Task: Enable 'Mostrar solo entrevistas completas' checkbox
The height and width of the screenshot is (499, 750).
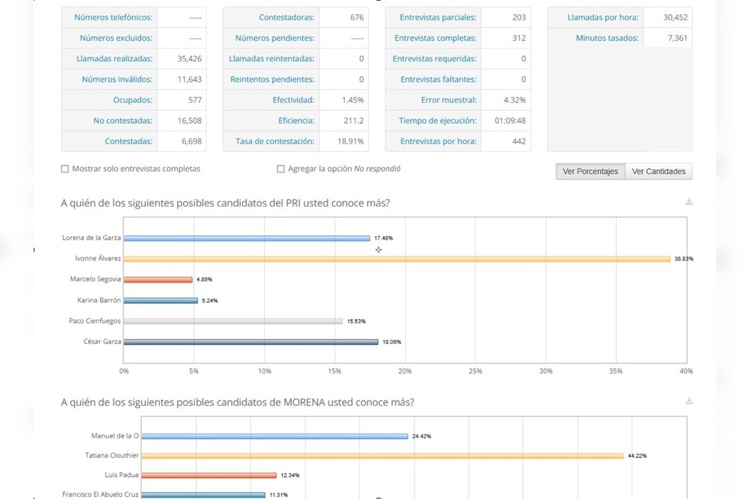Action: click(x=66, y=170)
